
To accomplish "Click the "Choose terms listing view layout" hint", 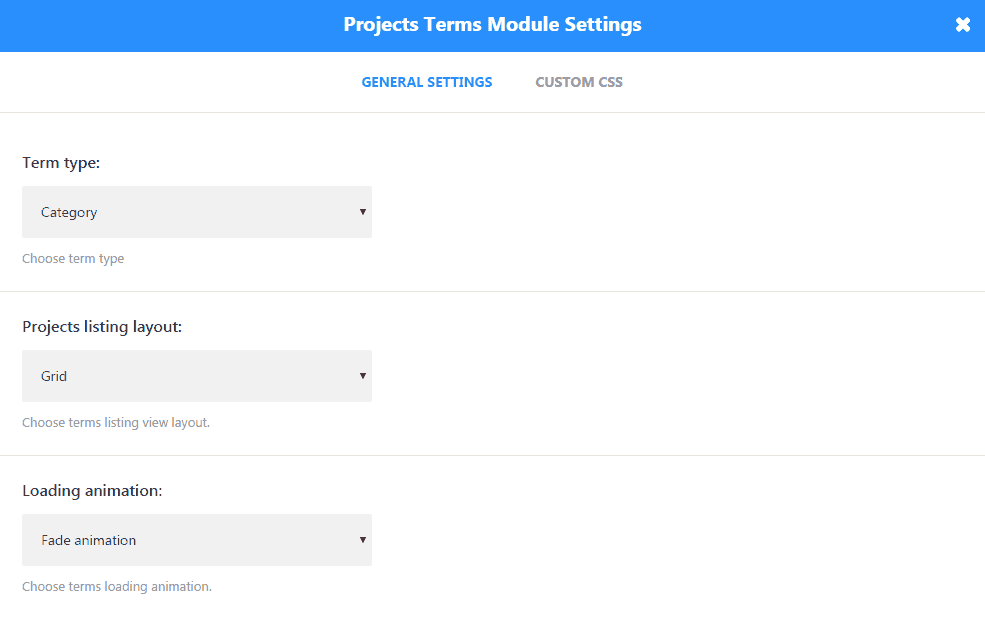I will pos(116,422).
